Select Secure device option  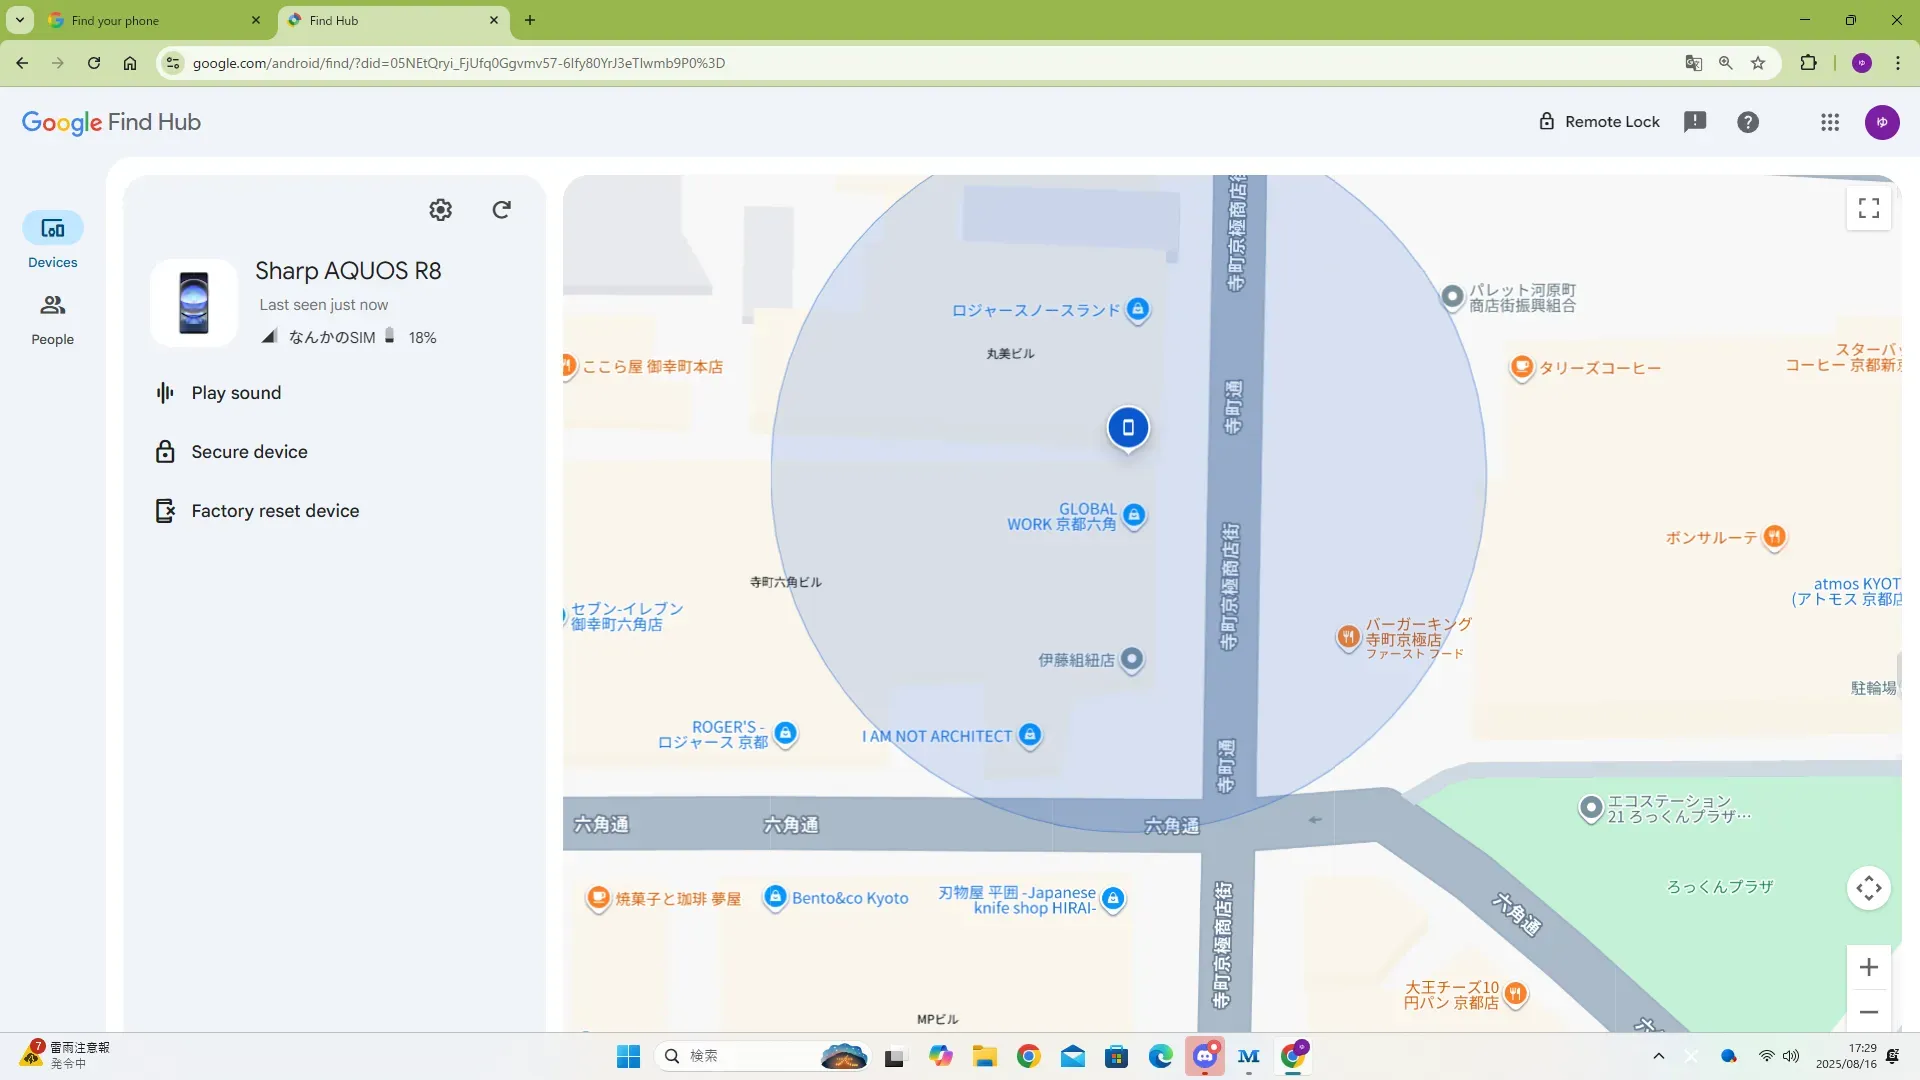click(x=249, y=452)
